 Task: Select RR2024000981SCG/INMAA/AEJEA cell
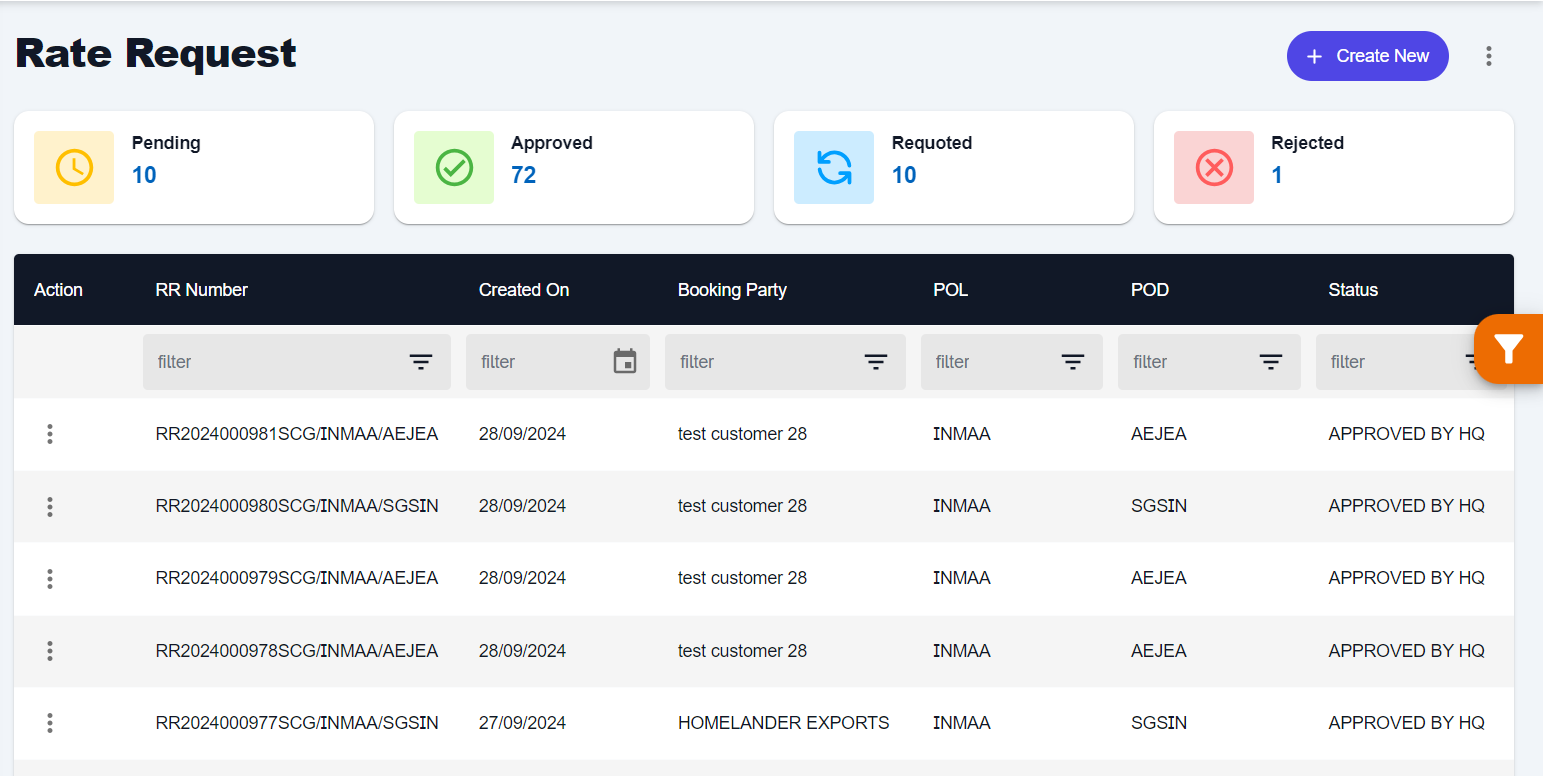tap(297, 434)
